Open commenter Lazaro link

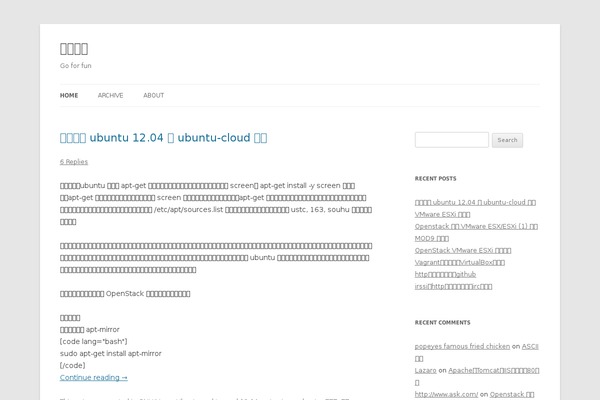coord(426,370)
